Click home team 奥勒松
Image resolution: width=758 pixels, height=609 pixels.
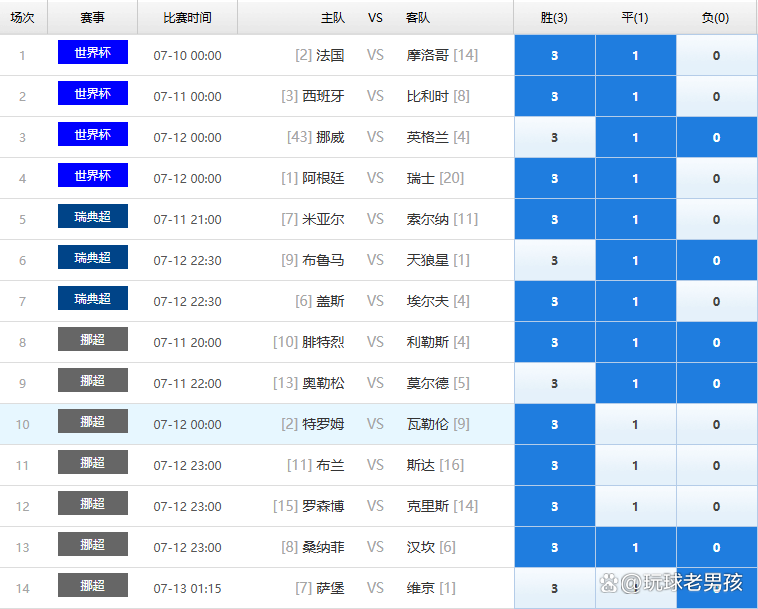tap(323, 383)
